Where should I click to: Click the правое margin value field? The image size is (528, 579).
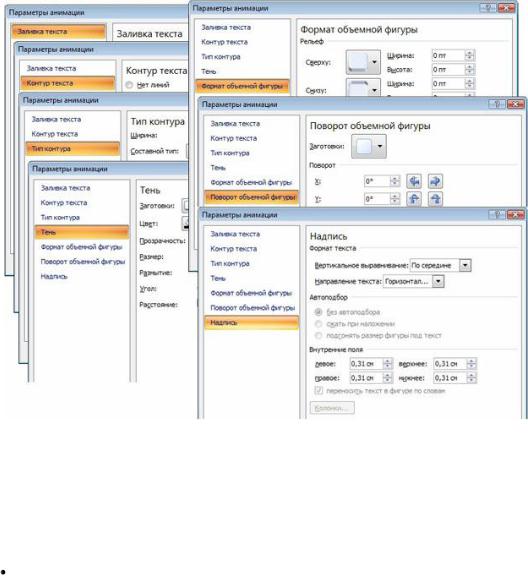pos(367,378)
